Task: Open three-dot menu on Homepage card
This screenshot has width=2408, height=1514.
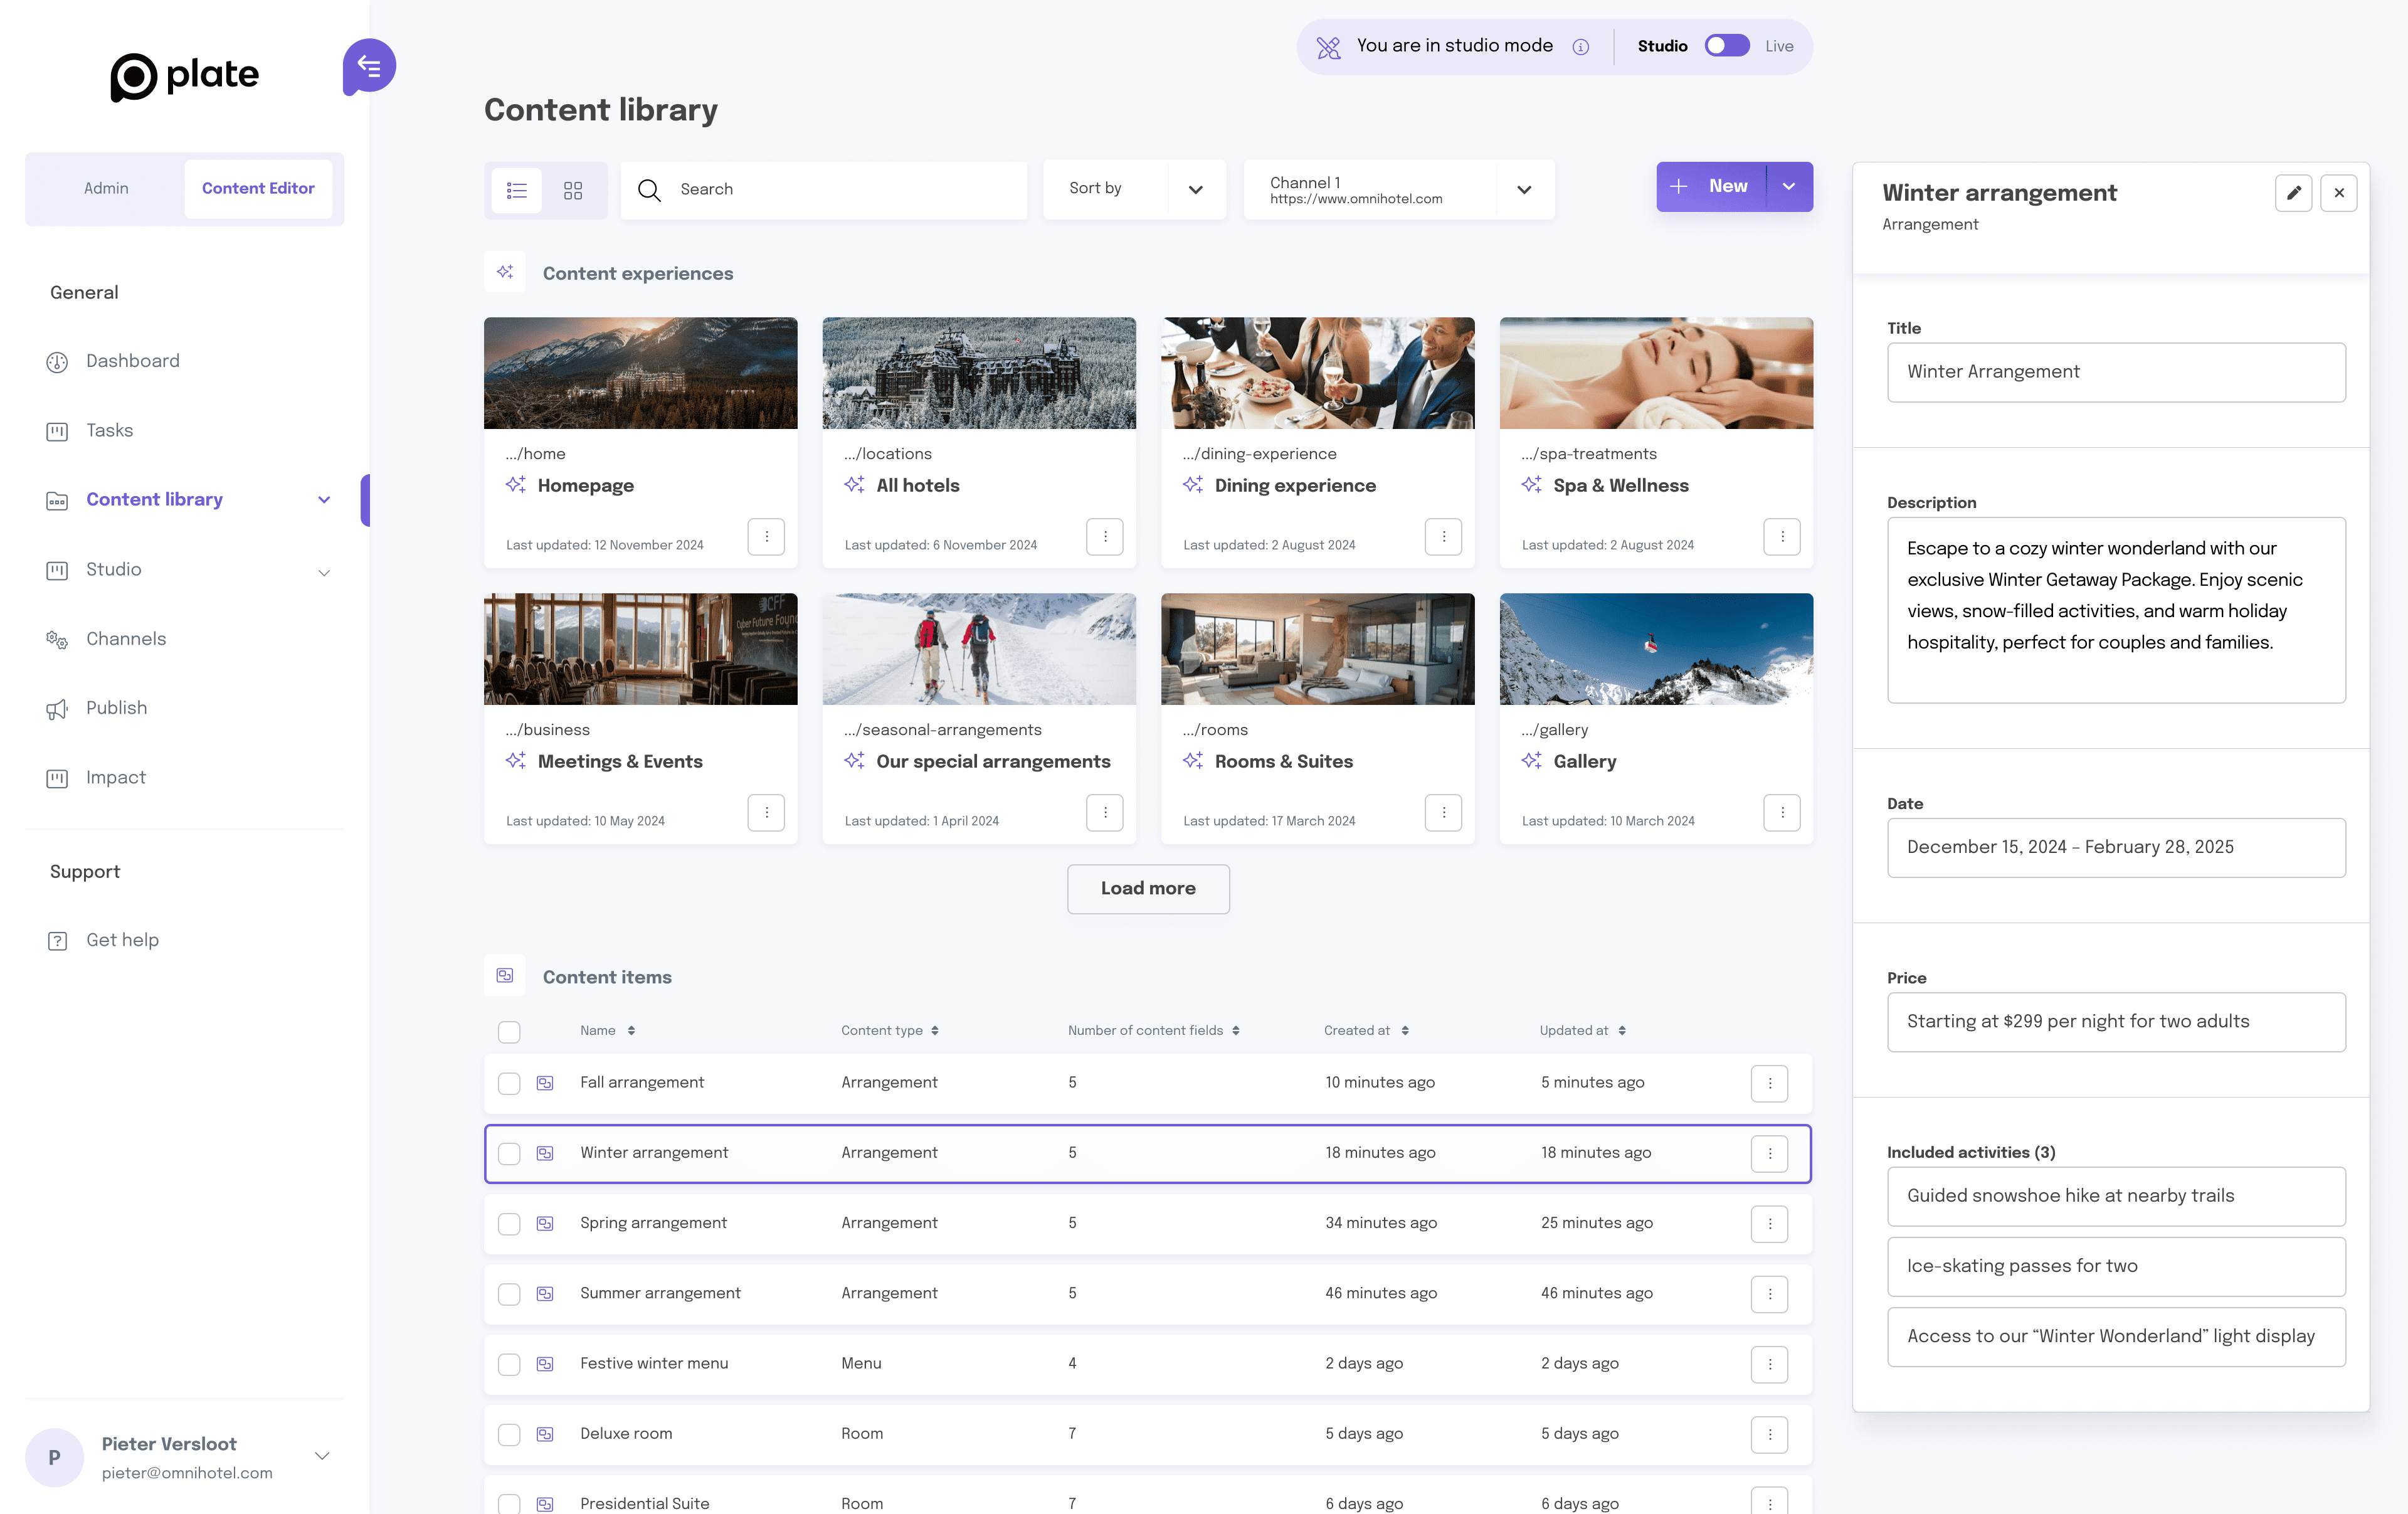Action: pyautogui.click(x=766, y=537)
